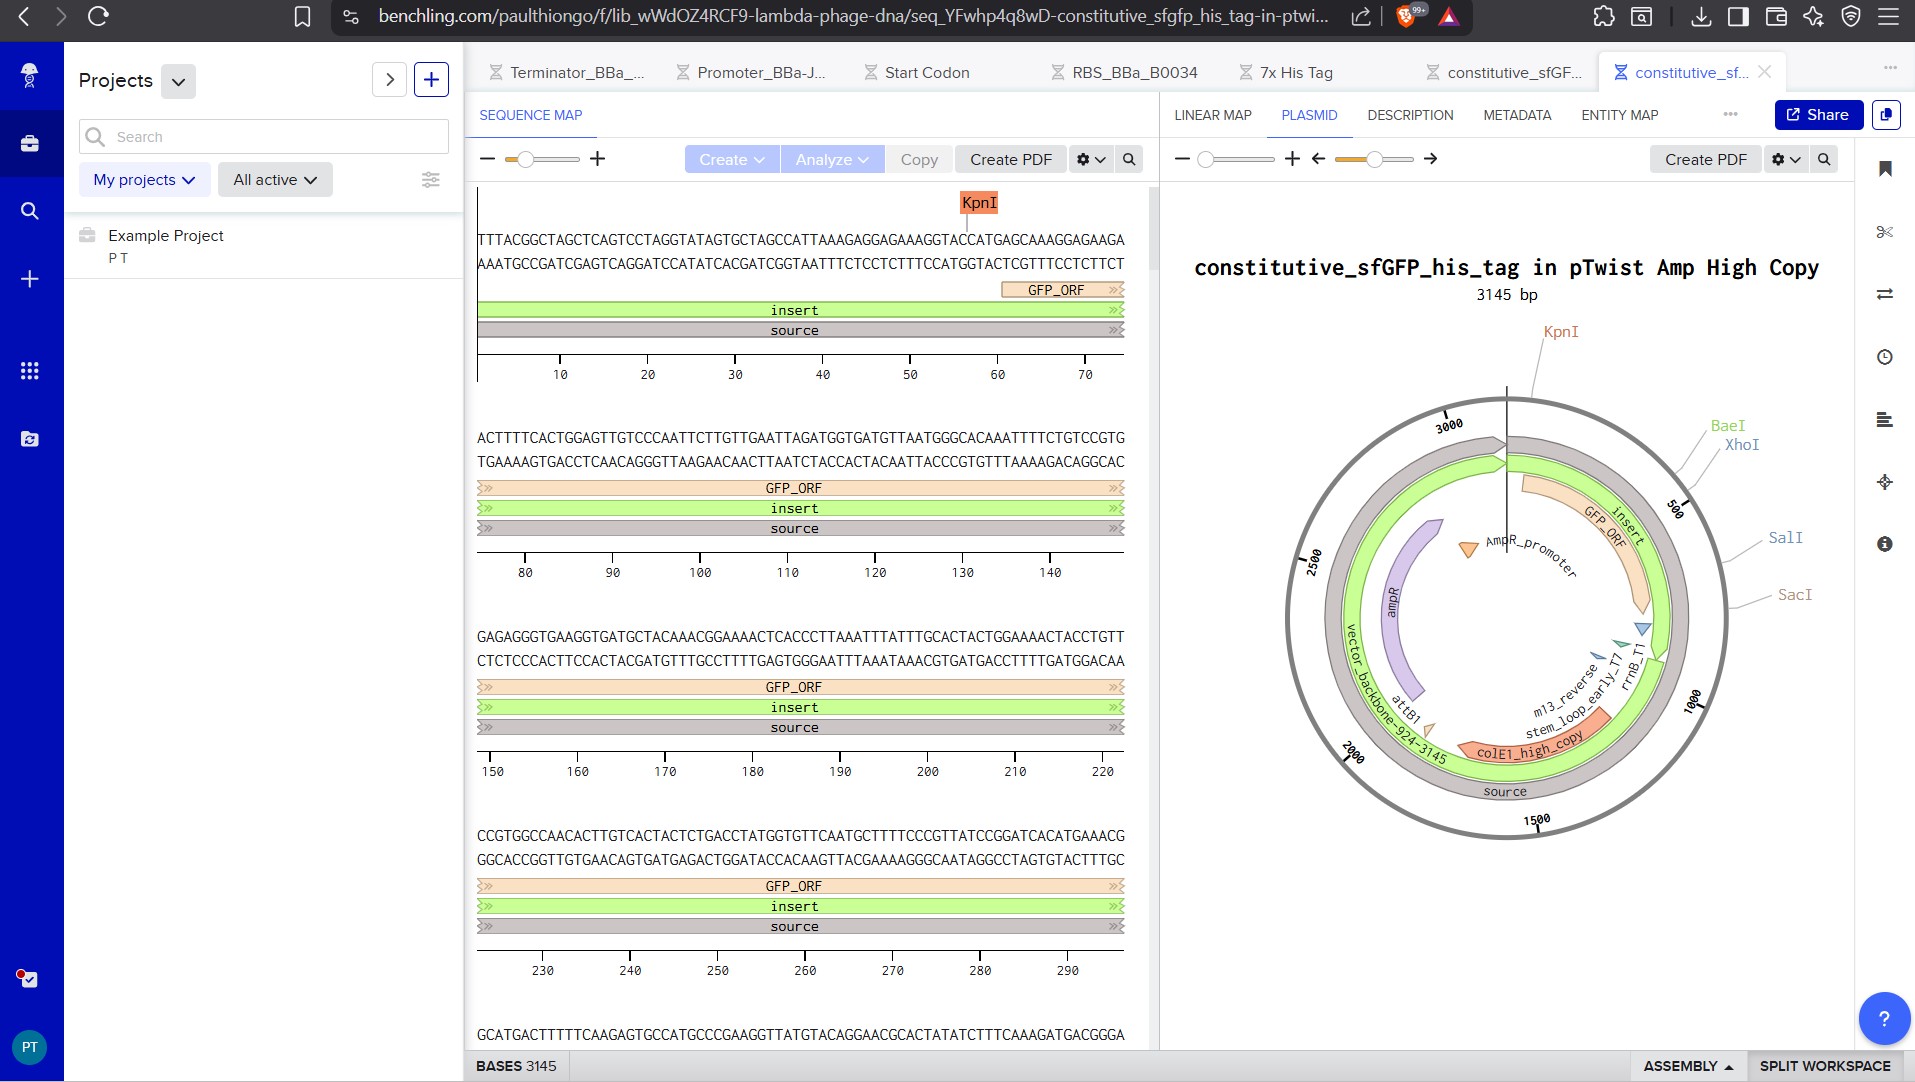The width and height of the screenshot is (1915, 1082).
Task: Click Create PDF in sequence map toolbar
Action: (1010, 159)
